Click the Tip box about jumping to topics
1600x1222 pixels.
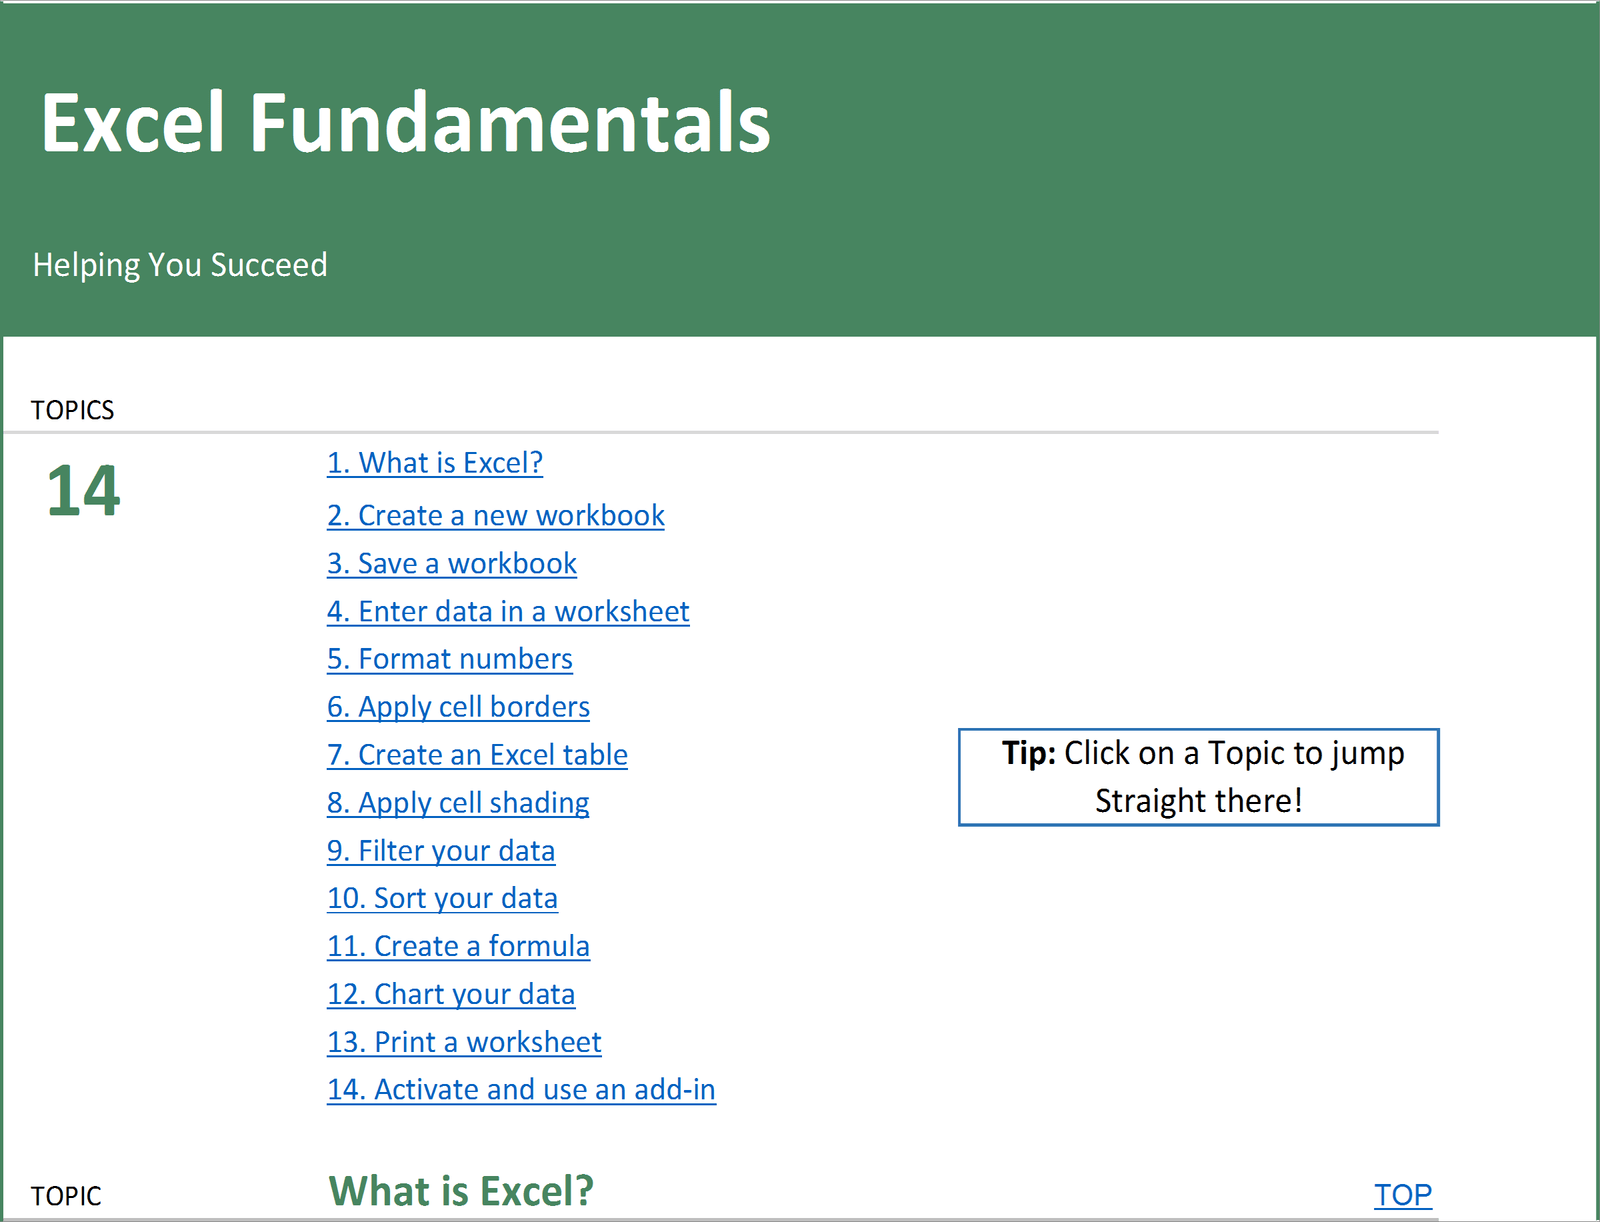click(1199, 777)
